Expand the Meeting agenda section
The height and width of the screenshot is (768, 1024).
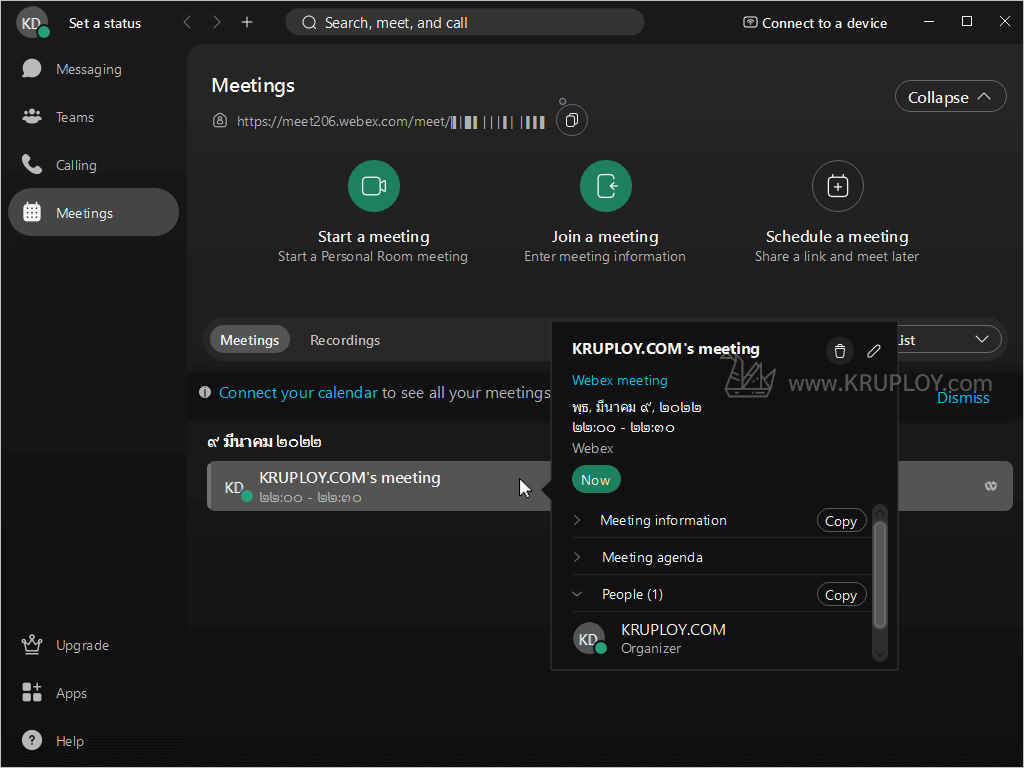577,557
